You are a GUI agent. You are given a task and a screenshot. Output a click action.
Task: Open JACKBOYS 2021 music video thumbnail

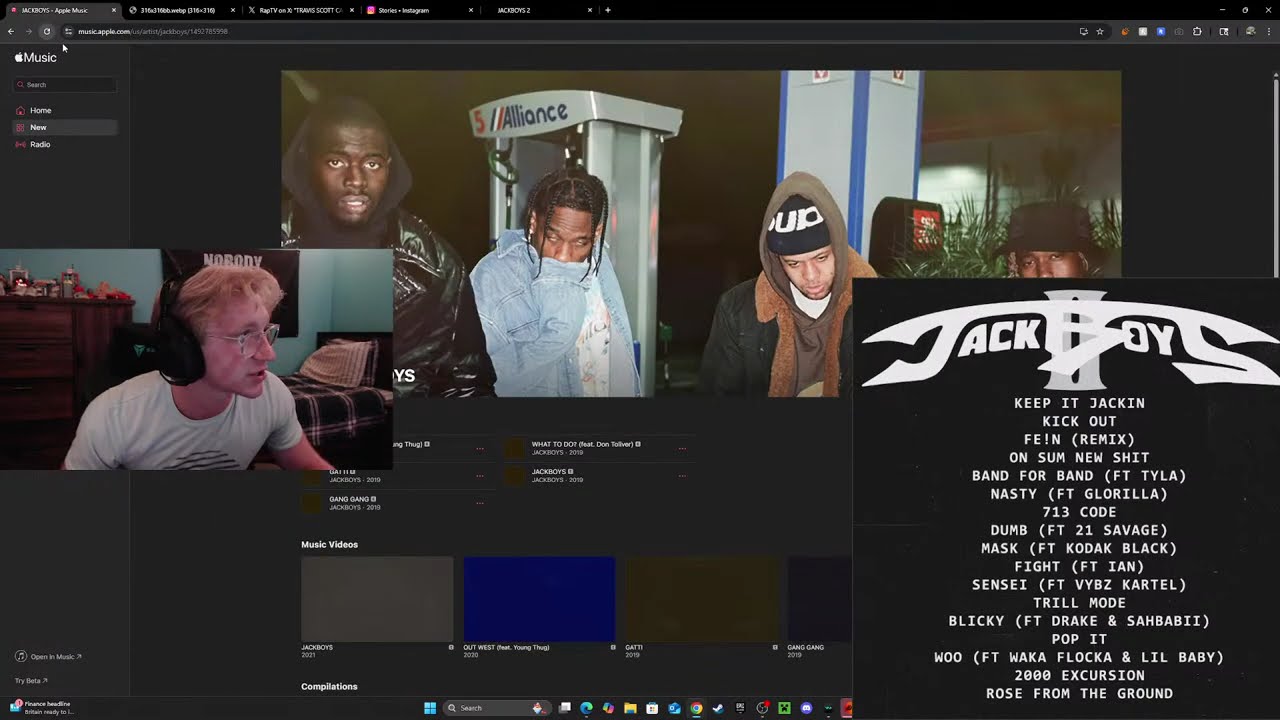[377, 599]
